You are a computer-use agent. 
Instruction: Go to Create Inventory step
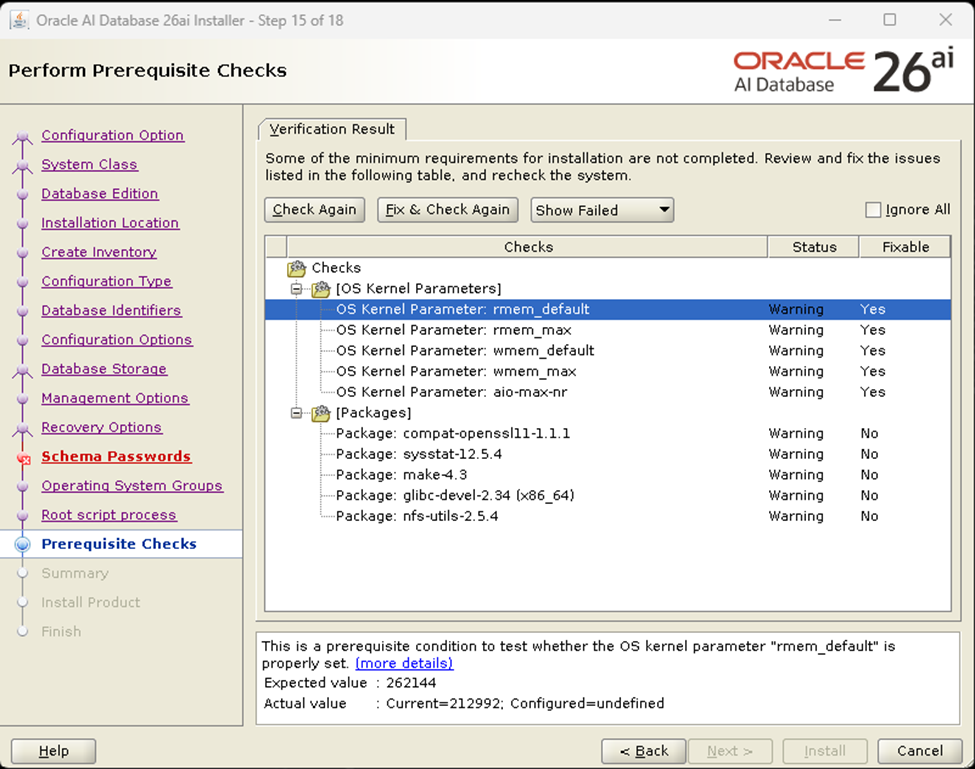click(x=99, y=252)
